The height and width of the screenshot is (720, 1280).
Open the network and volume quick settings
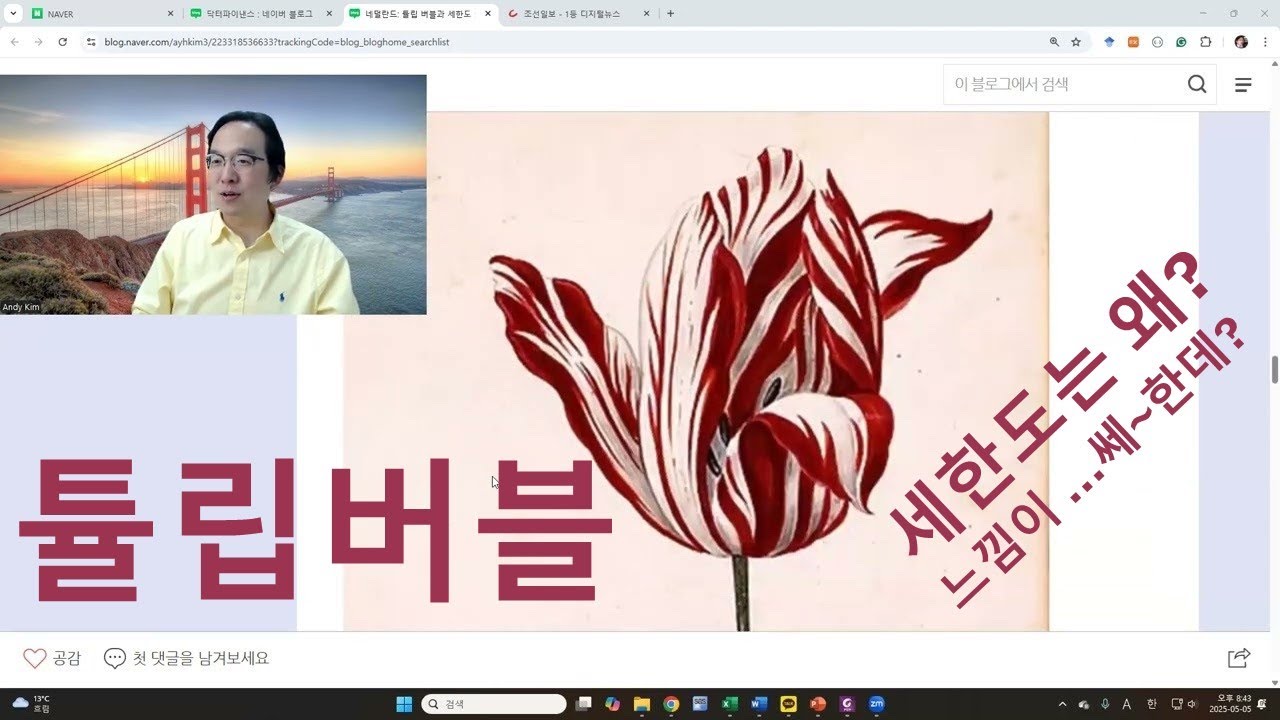point(1184,704)
